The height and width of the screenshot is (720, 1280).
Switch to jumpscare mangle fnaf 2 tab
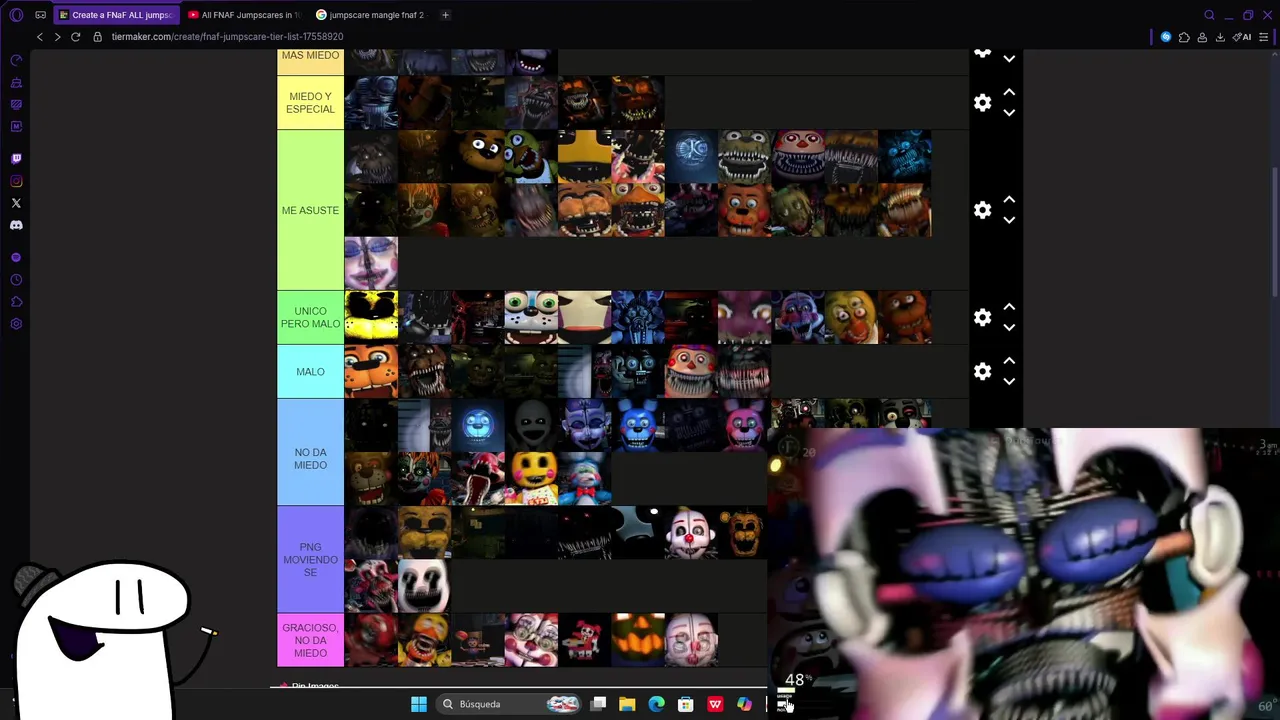[371, 15]
